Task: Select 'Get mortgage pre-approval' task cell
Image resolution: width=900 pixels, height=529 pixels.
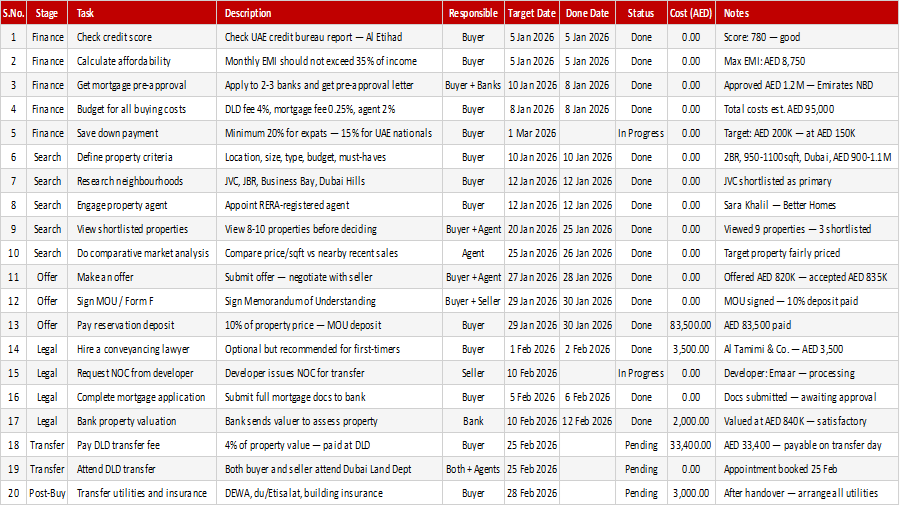Action: [x=142, y=85]
